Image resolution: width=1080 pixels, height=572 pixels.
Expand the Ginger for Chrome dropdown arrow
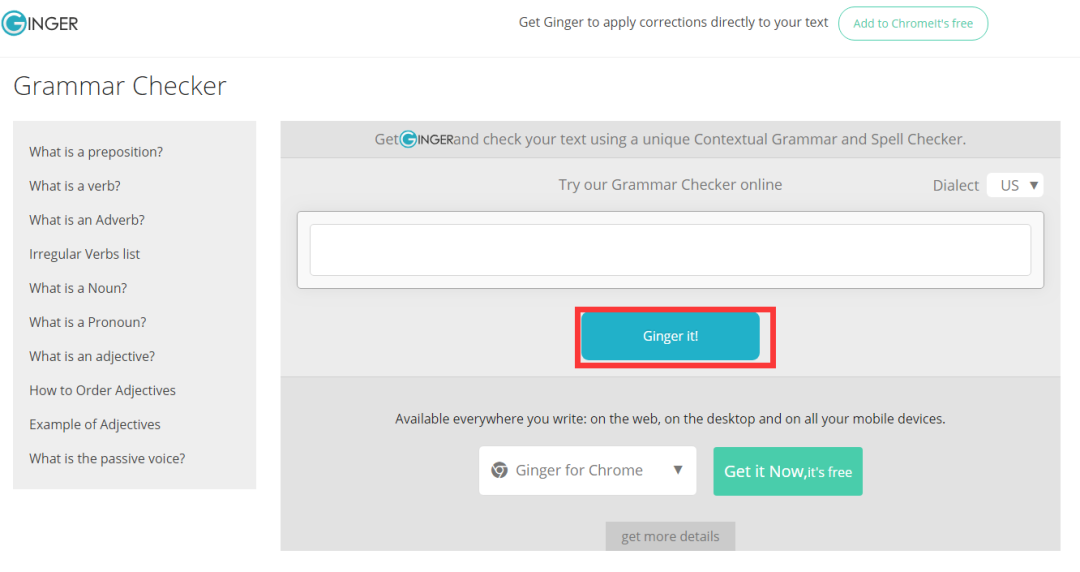coord(677,470)
